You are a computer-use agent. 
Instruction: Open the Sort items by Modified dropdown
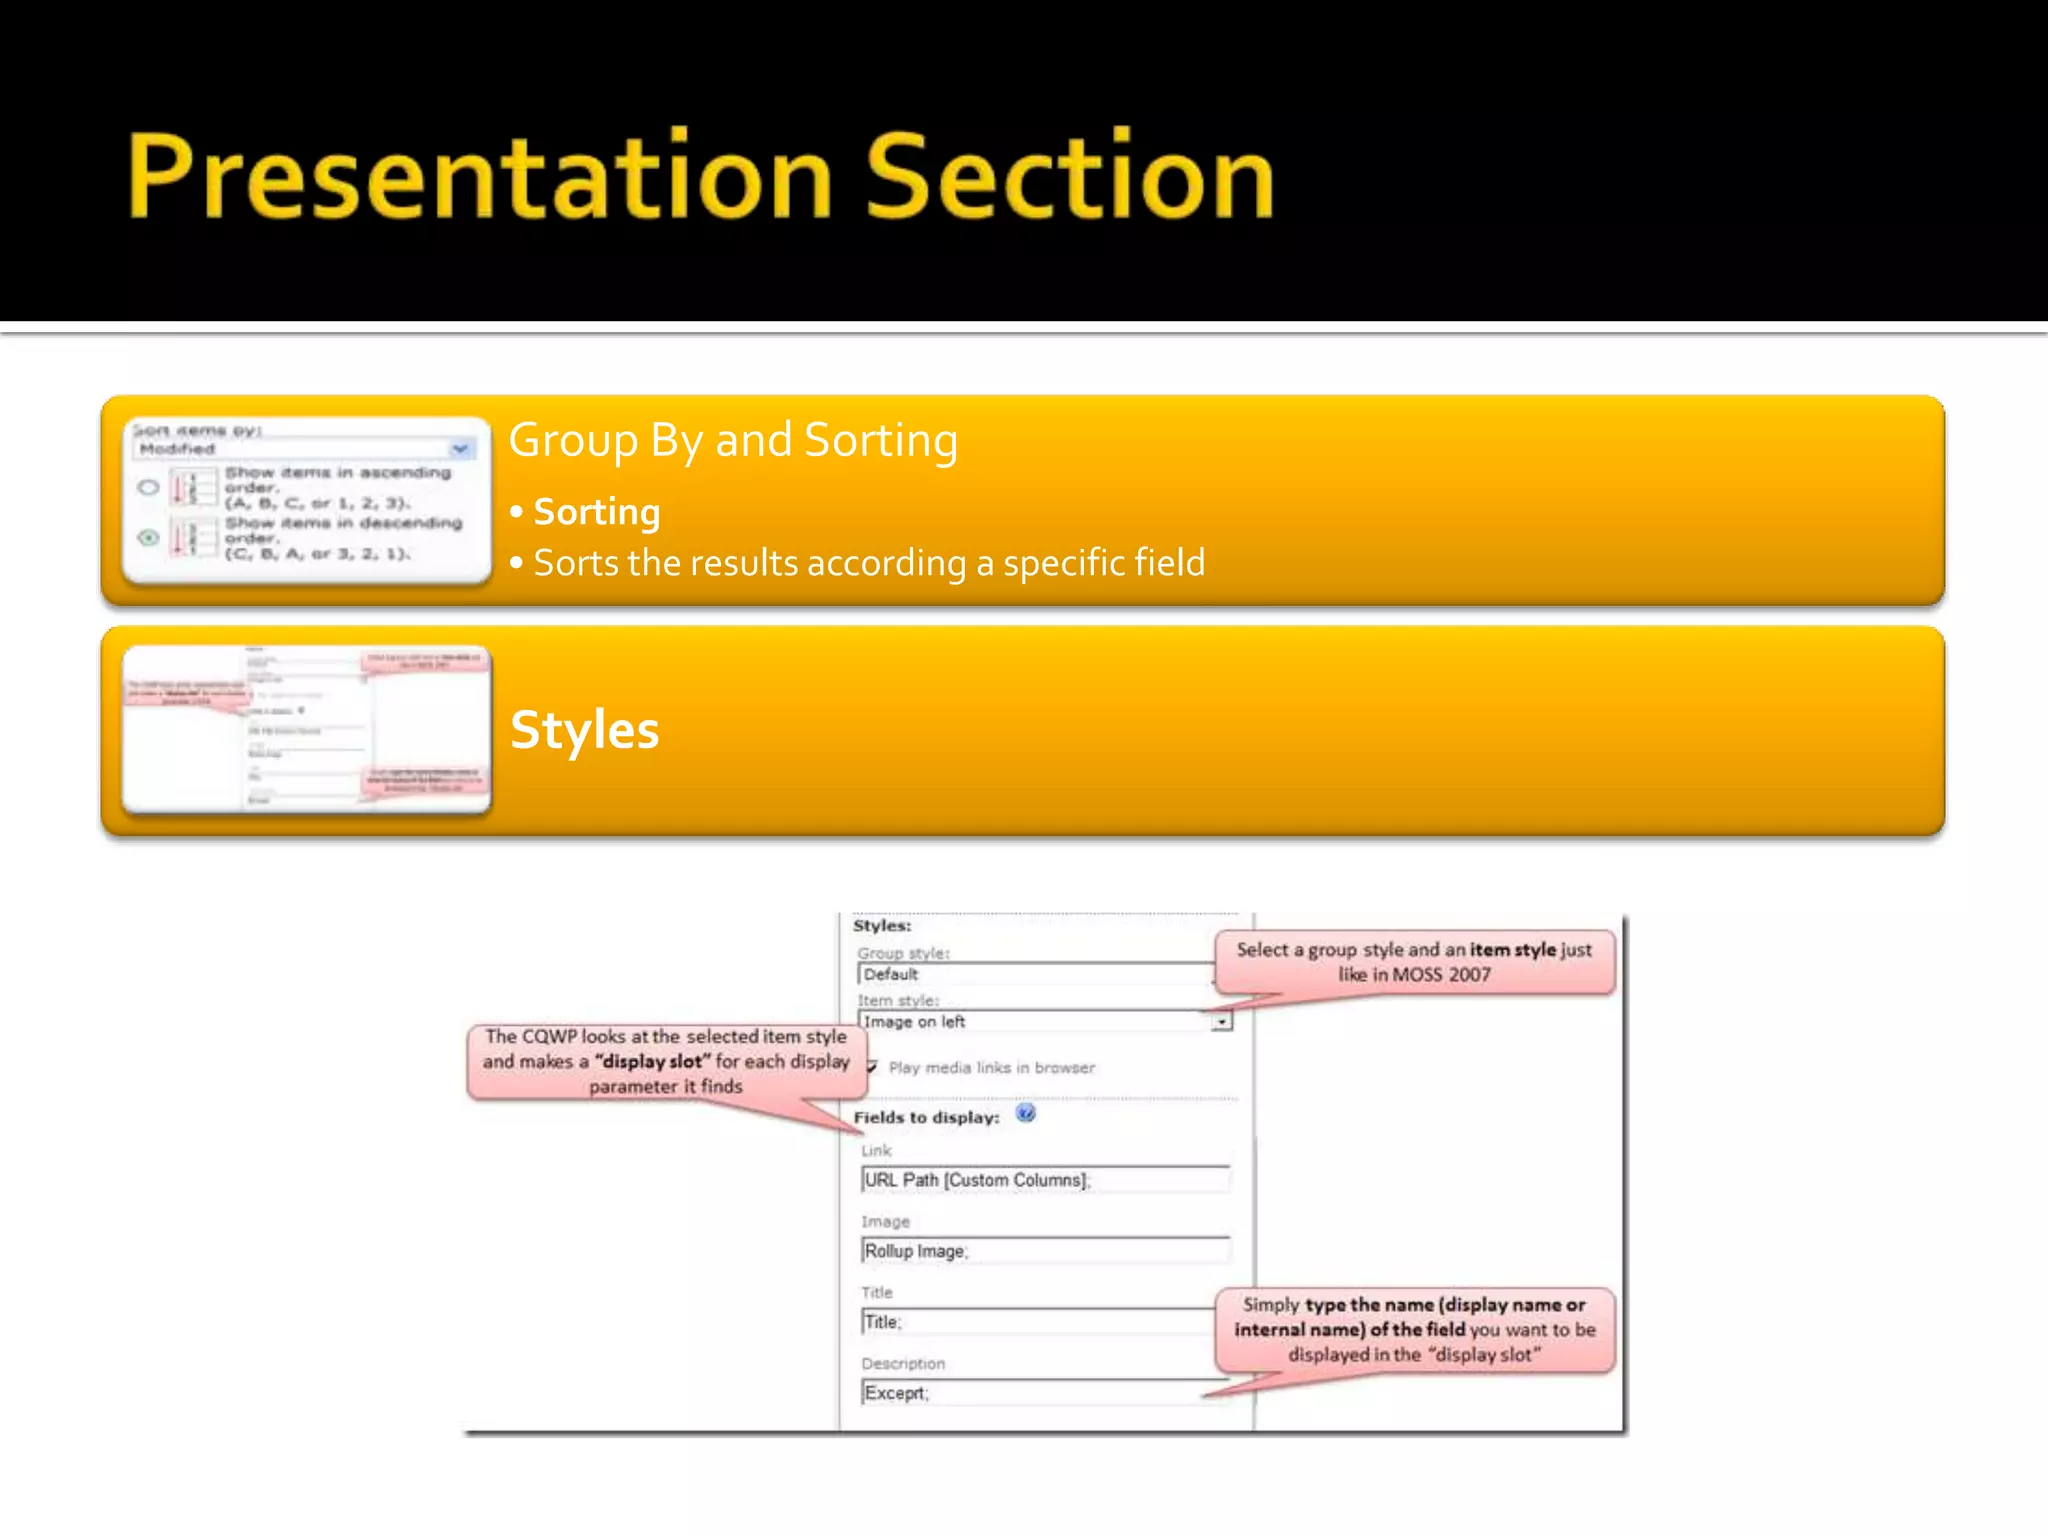(x=304, y=449)
